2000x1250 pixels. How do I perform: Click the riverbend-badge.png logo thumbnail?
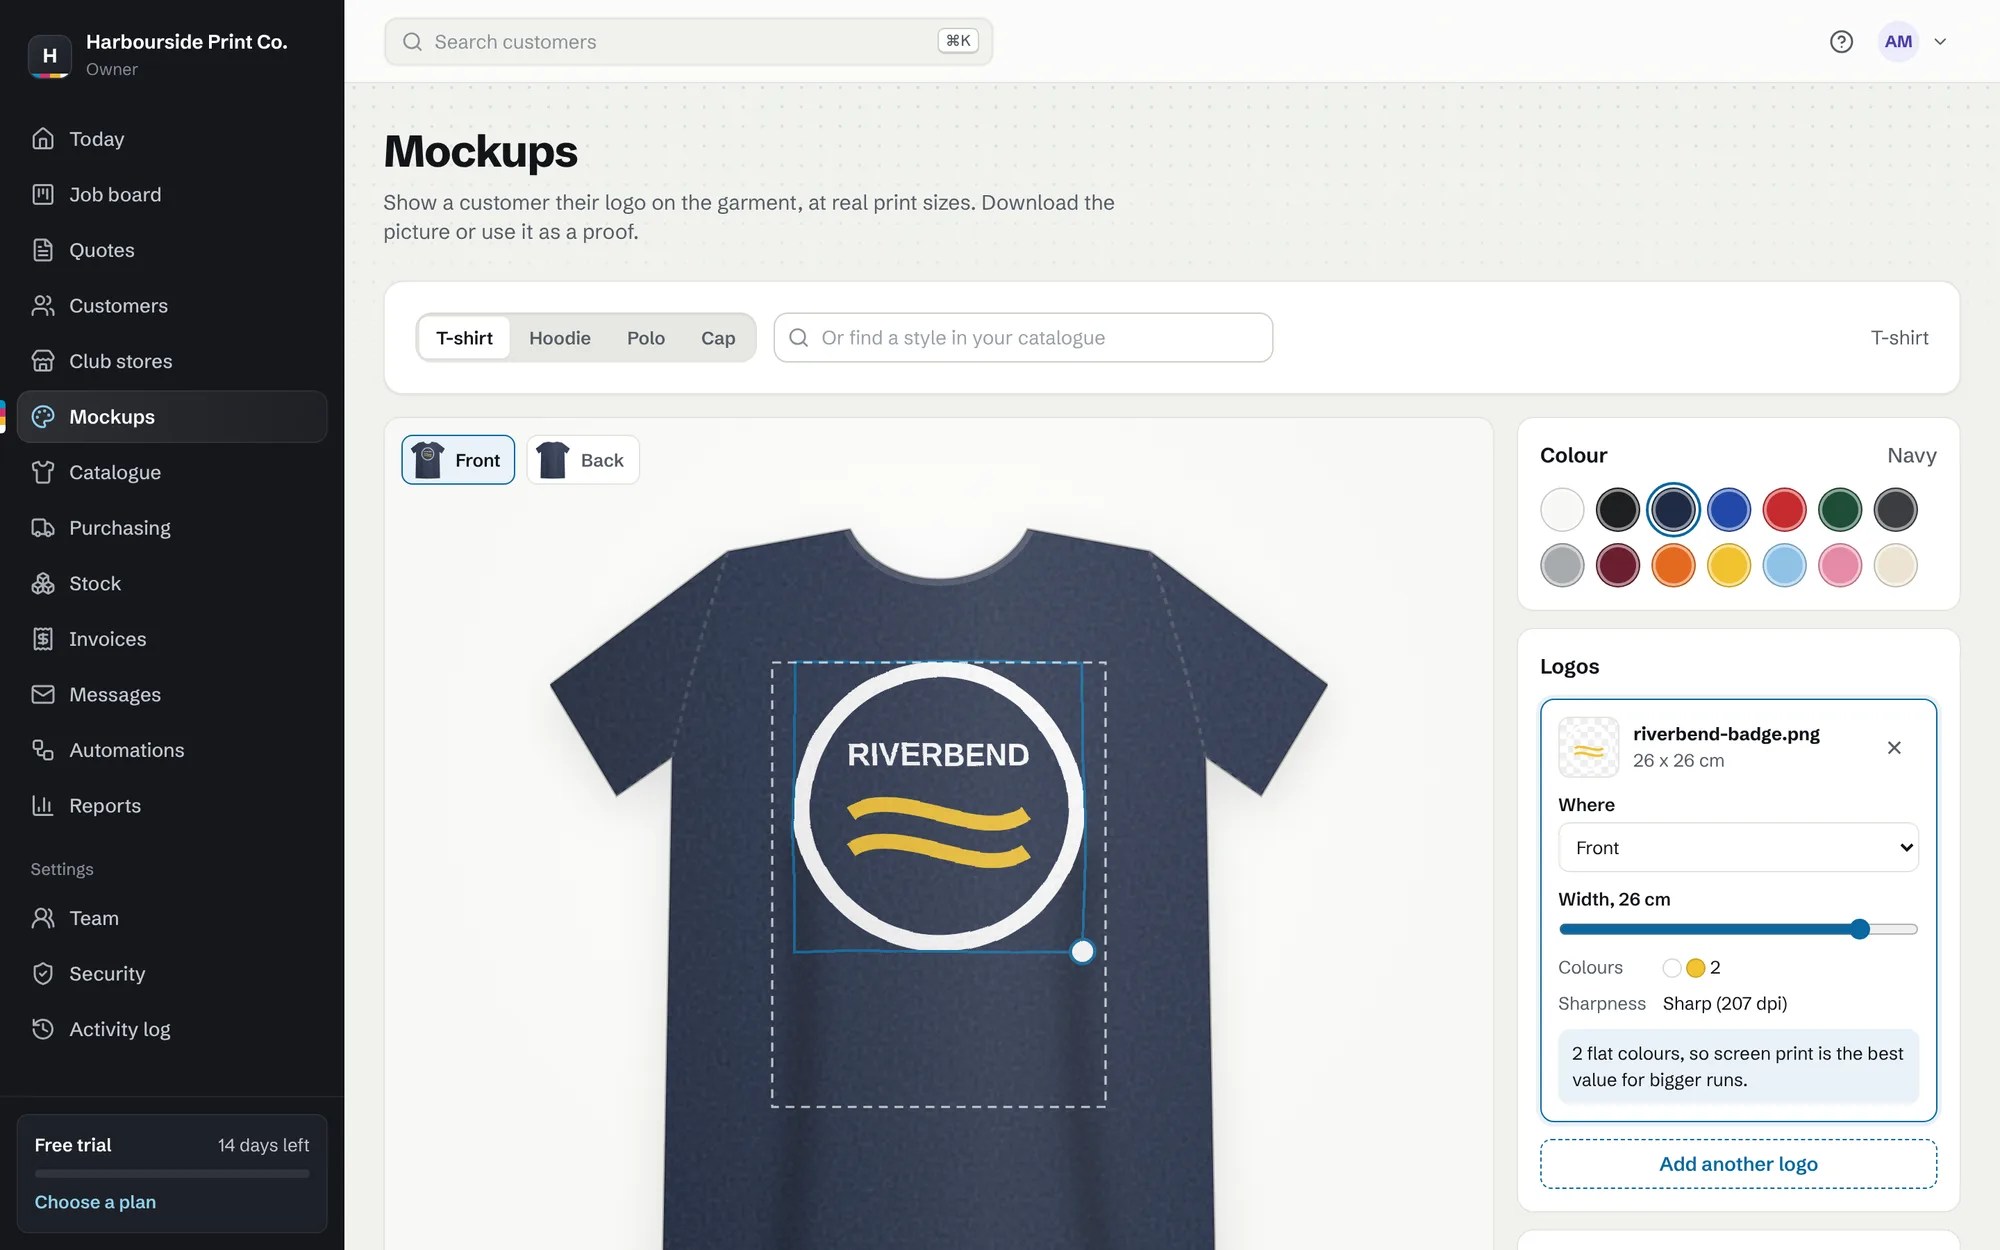pos(1588,747)
